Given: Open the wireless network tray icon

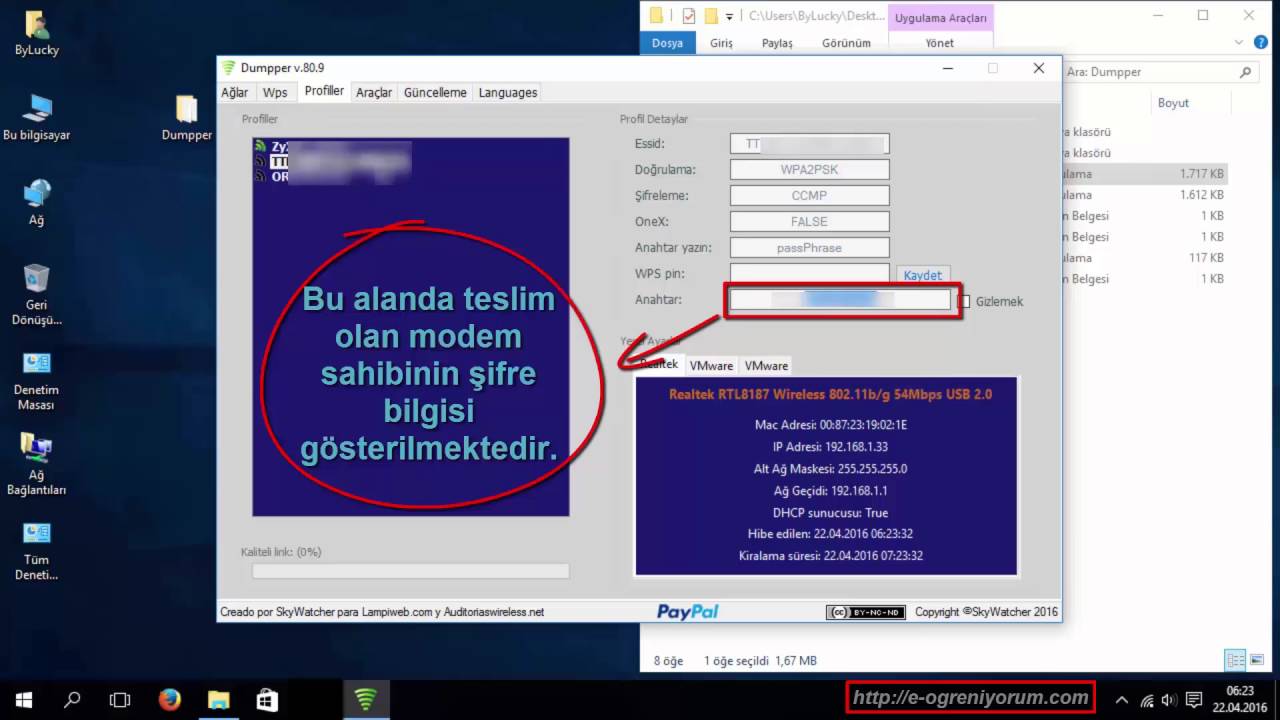Looking at the screenshot, I should point(1147,700).
